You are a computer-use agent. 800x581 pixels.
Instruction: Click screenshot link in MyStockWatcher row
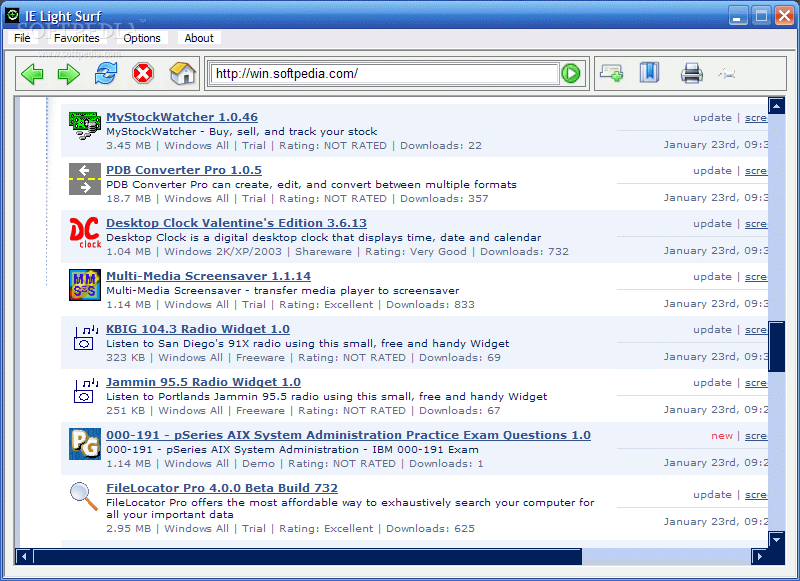point(756,118)
